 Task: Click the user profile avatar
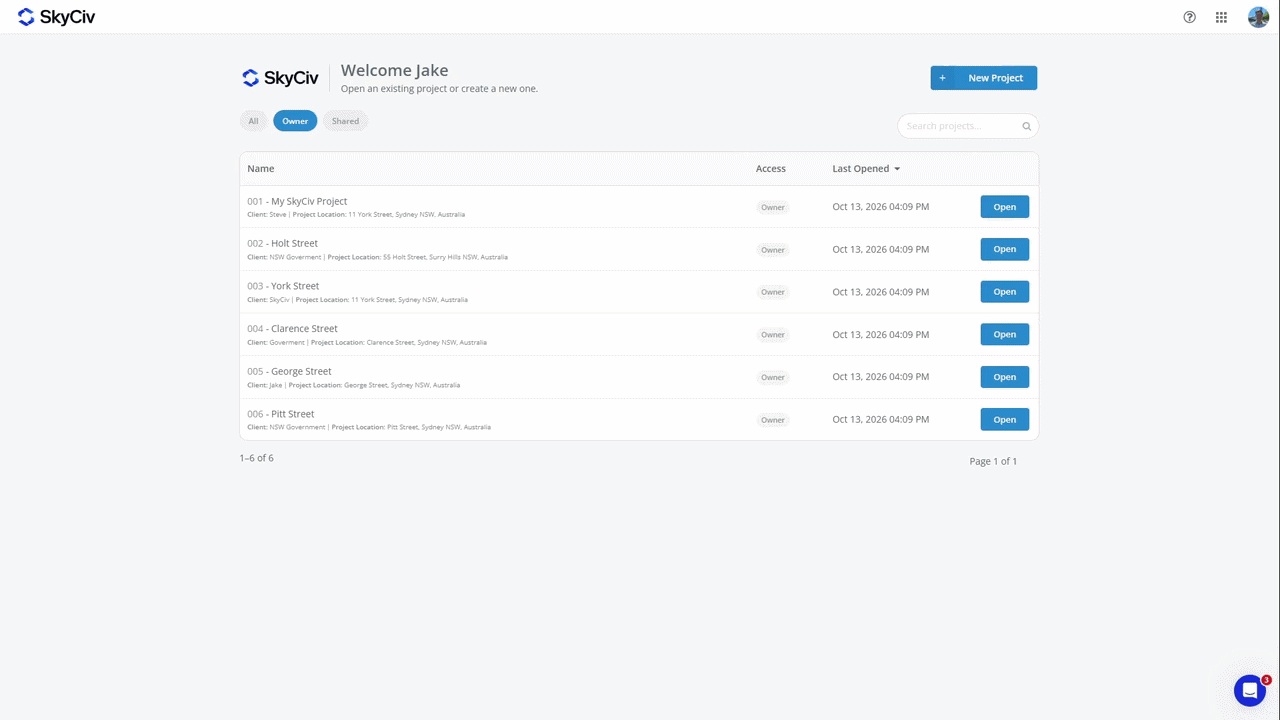(1258, 17)
